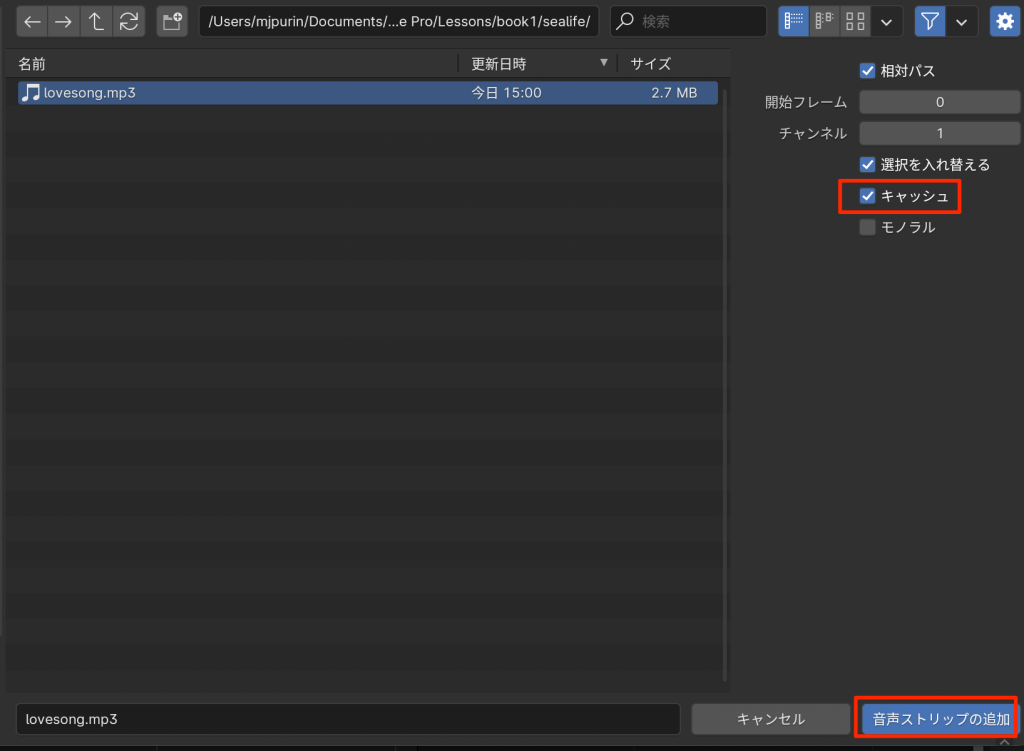Image resolution: width=1024 pixels, height=751 pixels.
Task: Toggle the file filter funnel icon
Action: click(930, 21)
